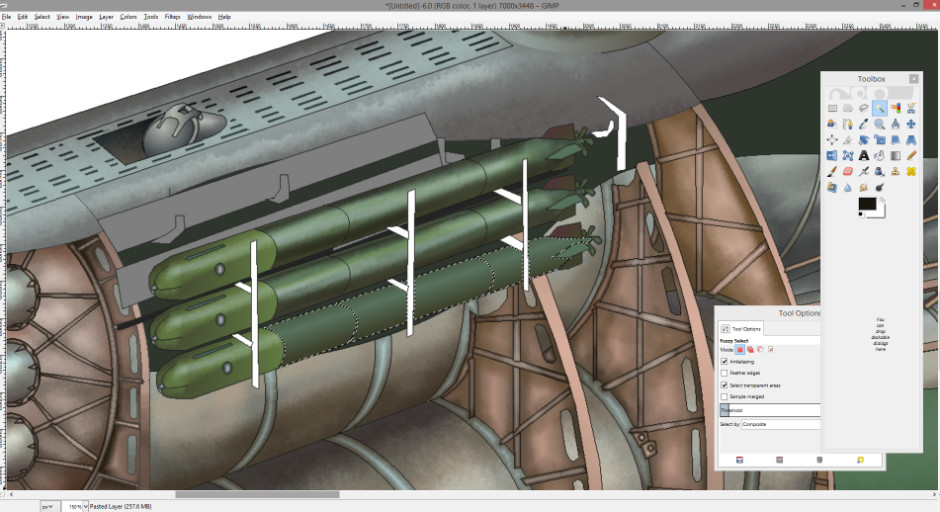
Task: Adjust the Threshold slider
Action: click(x=770, y=410)
